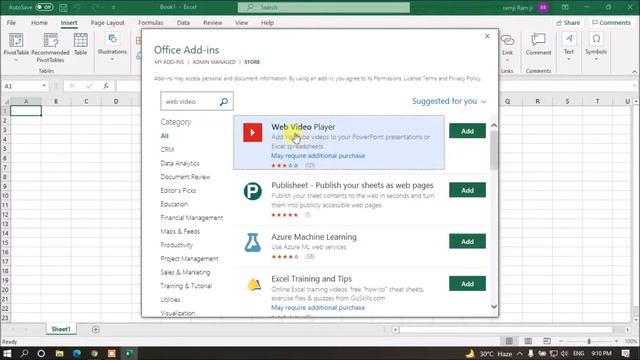Click the Excel Training and Tips icon

[253, 284]
